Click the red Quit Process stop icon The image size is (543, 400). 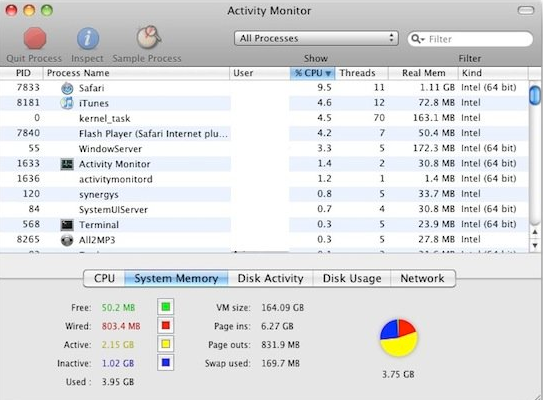click(35, 38)
